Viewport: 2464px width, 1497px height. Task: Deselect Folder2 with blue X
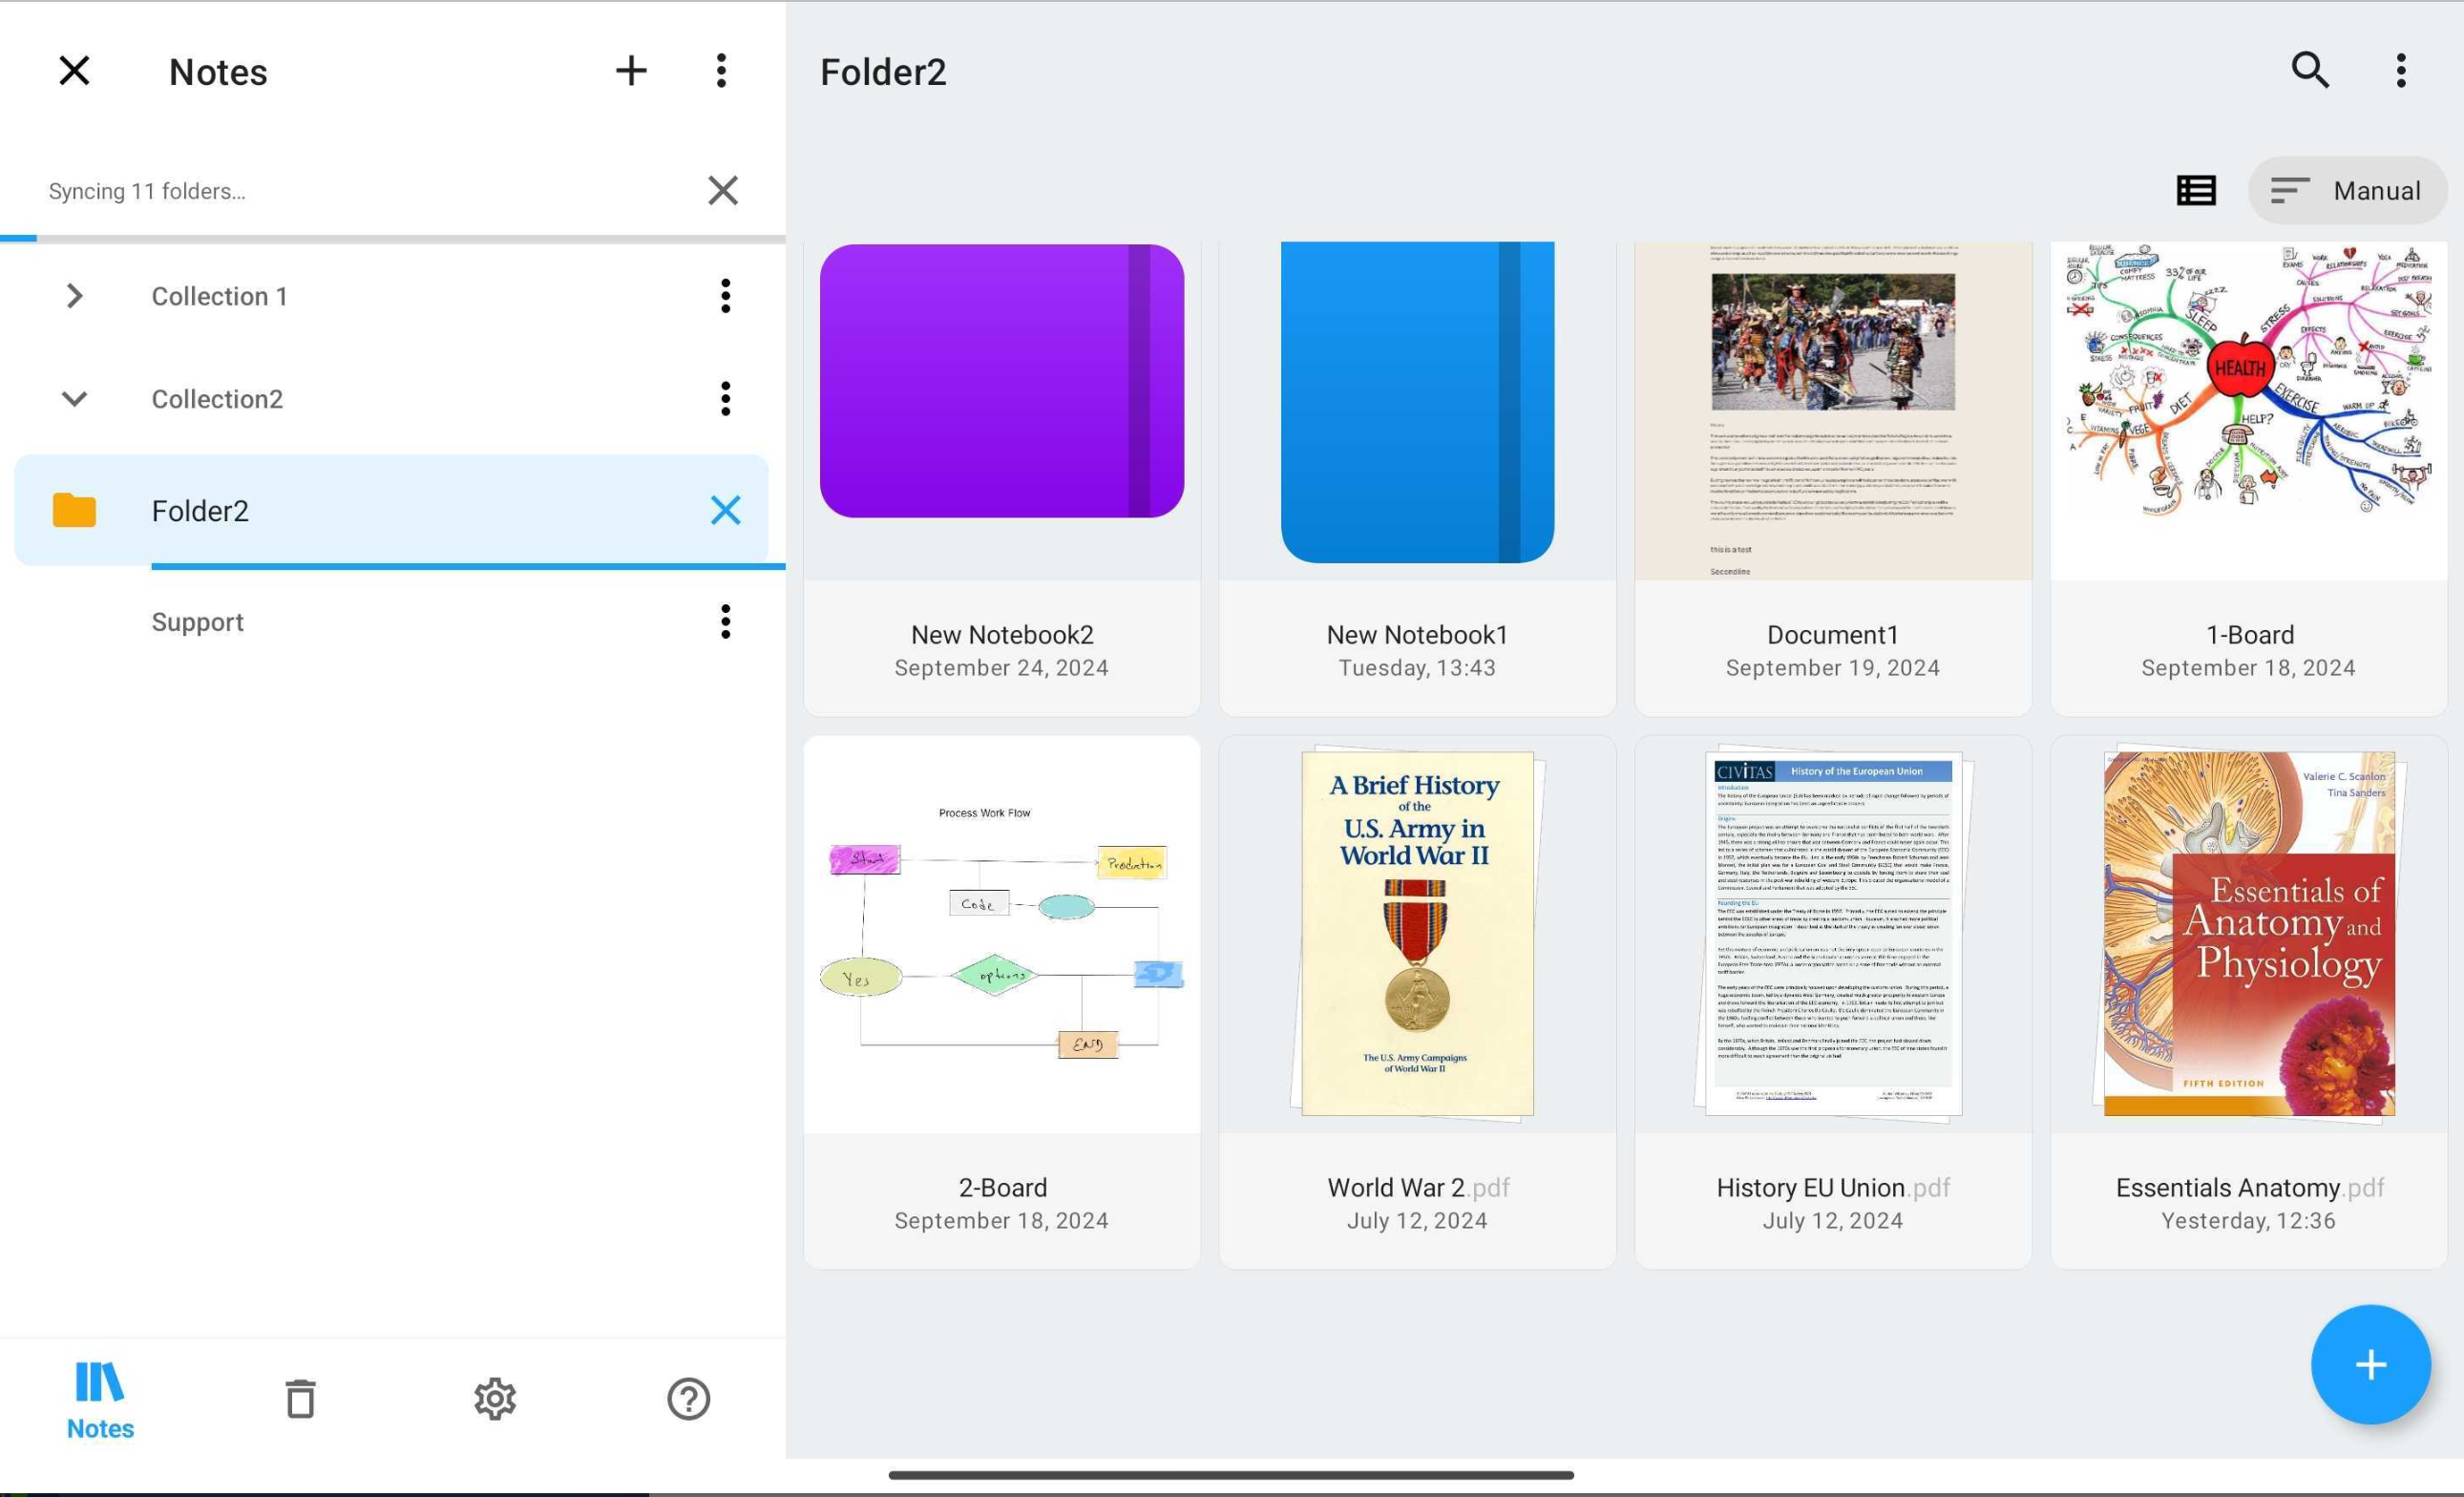[x=725, y=510]
